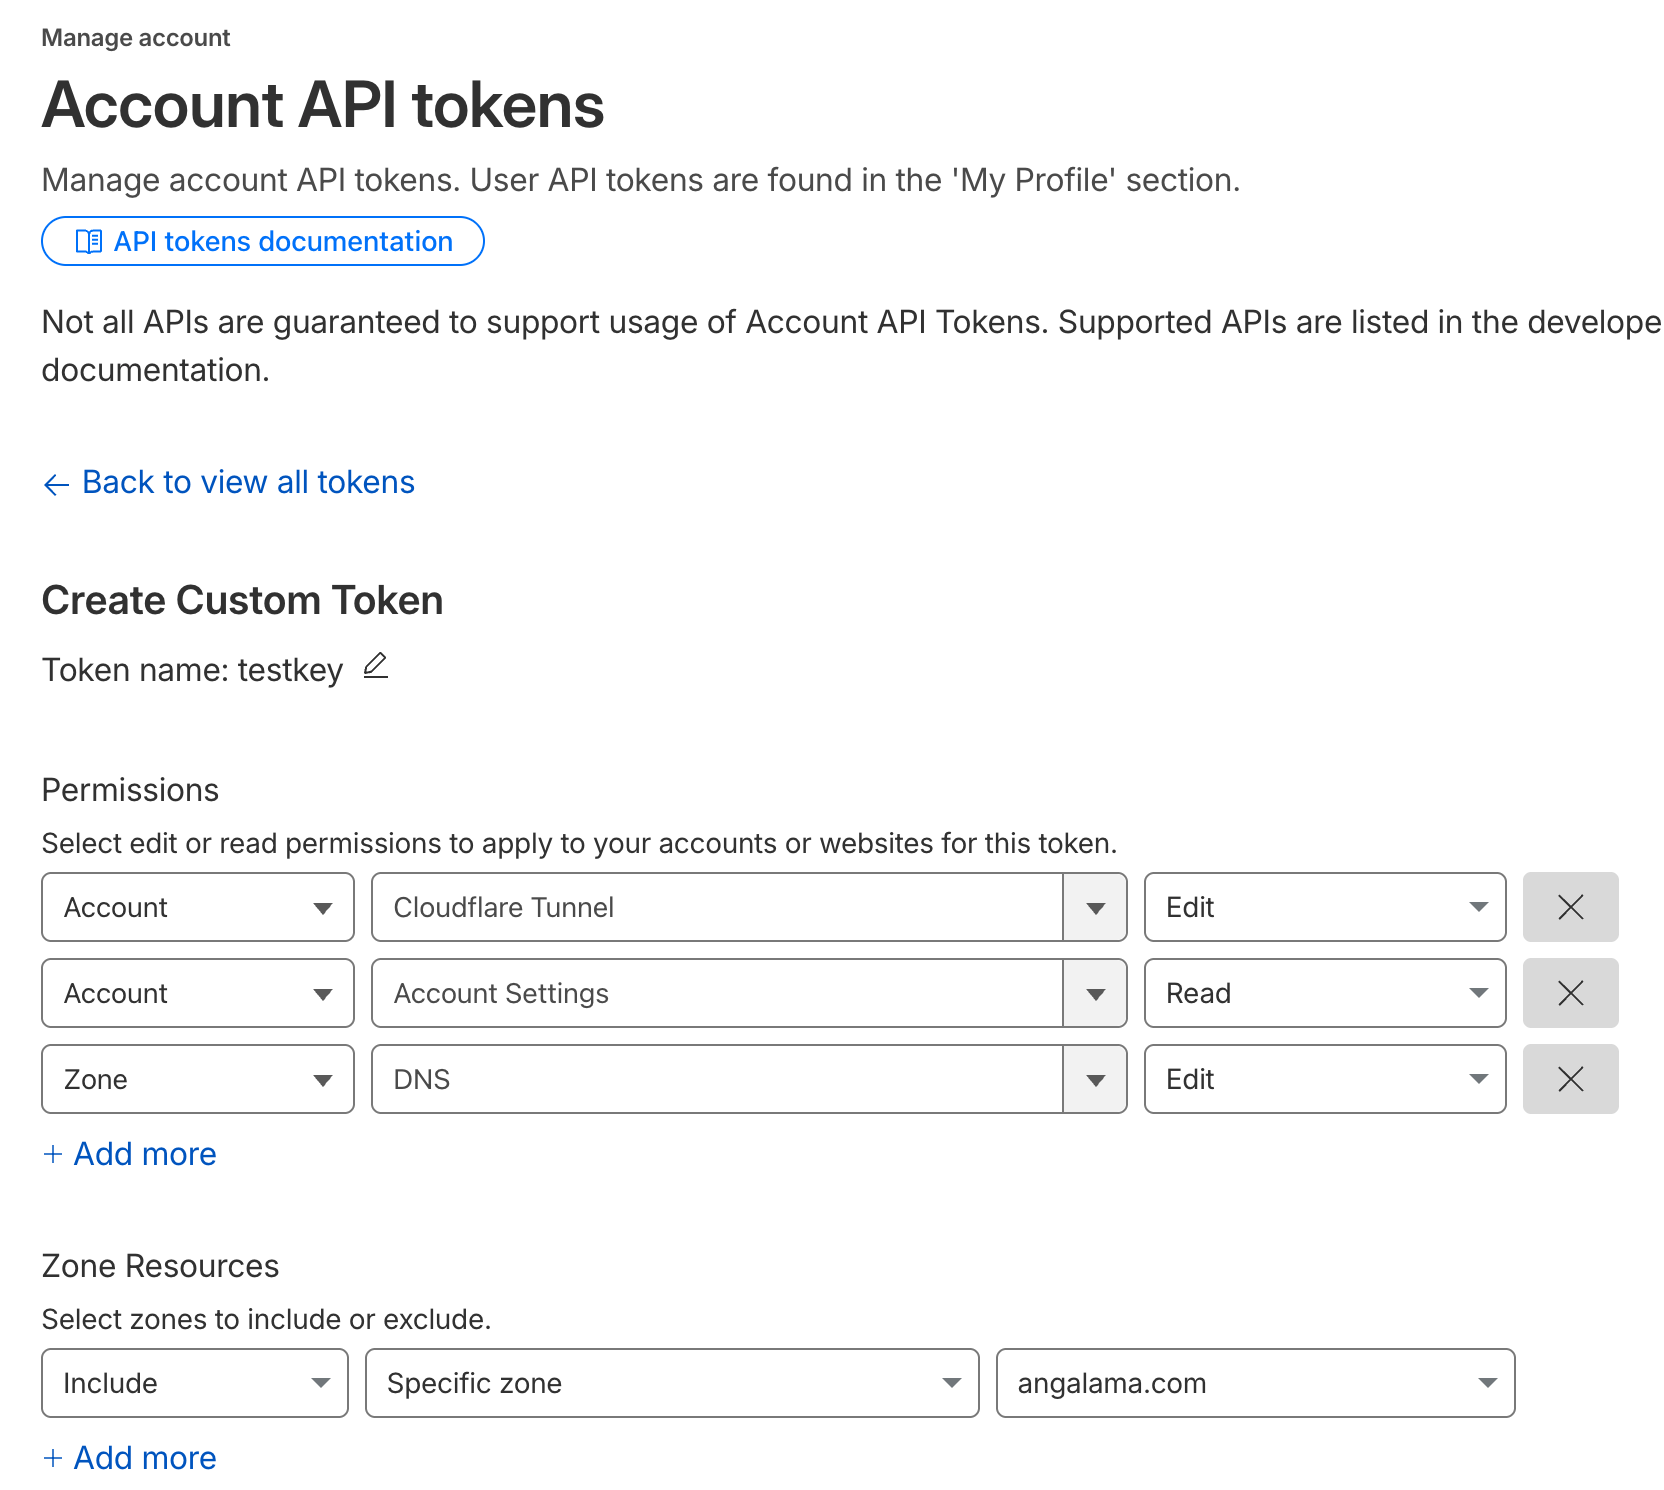Remove the Account Settings permission row
Viewport: 1664px width, 1490px height.
tap(1570, 993)
